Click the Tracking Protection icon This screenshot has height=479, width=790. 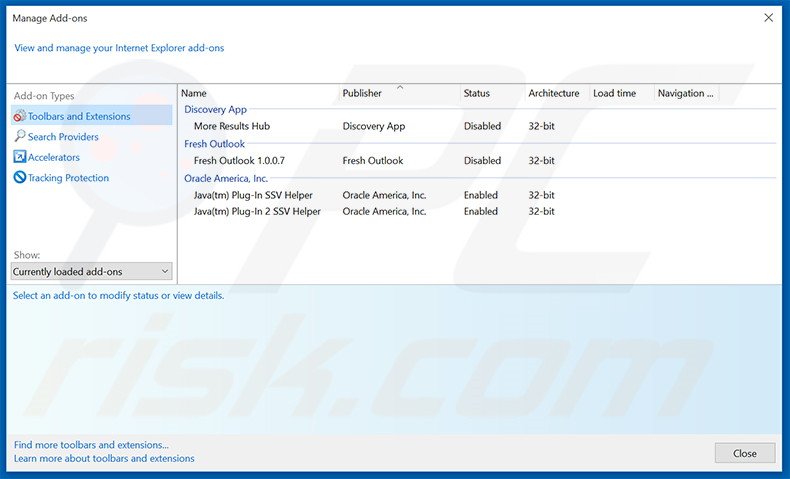[19, 178]
